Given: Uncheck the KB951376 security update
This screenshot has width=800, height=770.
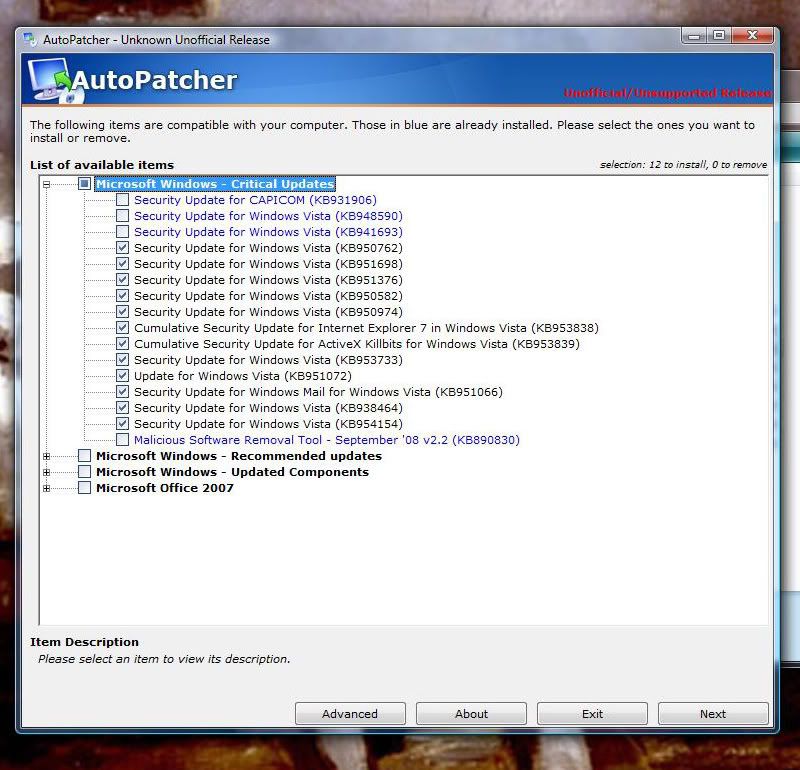Looking at the screenshot, I should click(x=122, y=280).
